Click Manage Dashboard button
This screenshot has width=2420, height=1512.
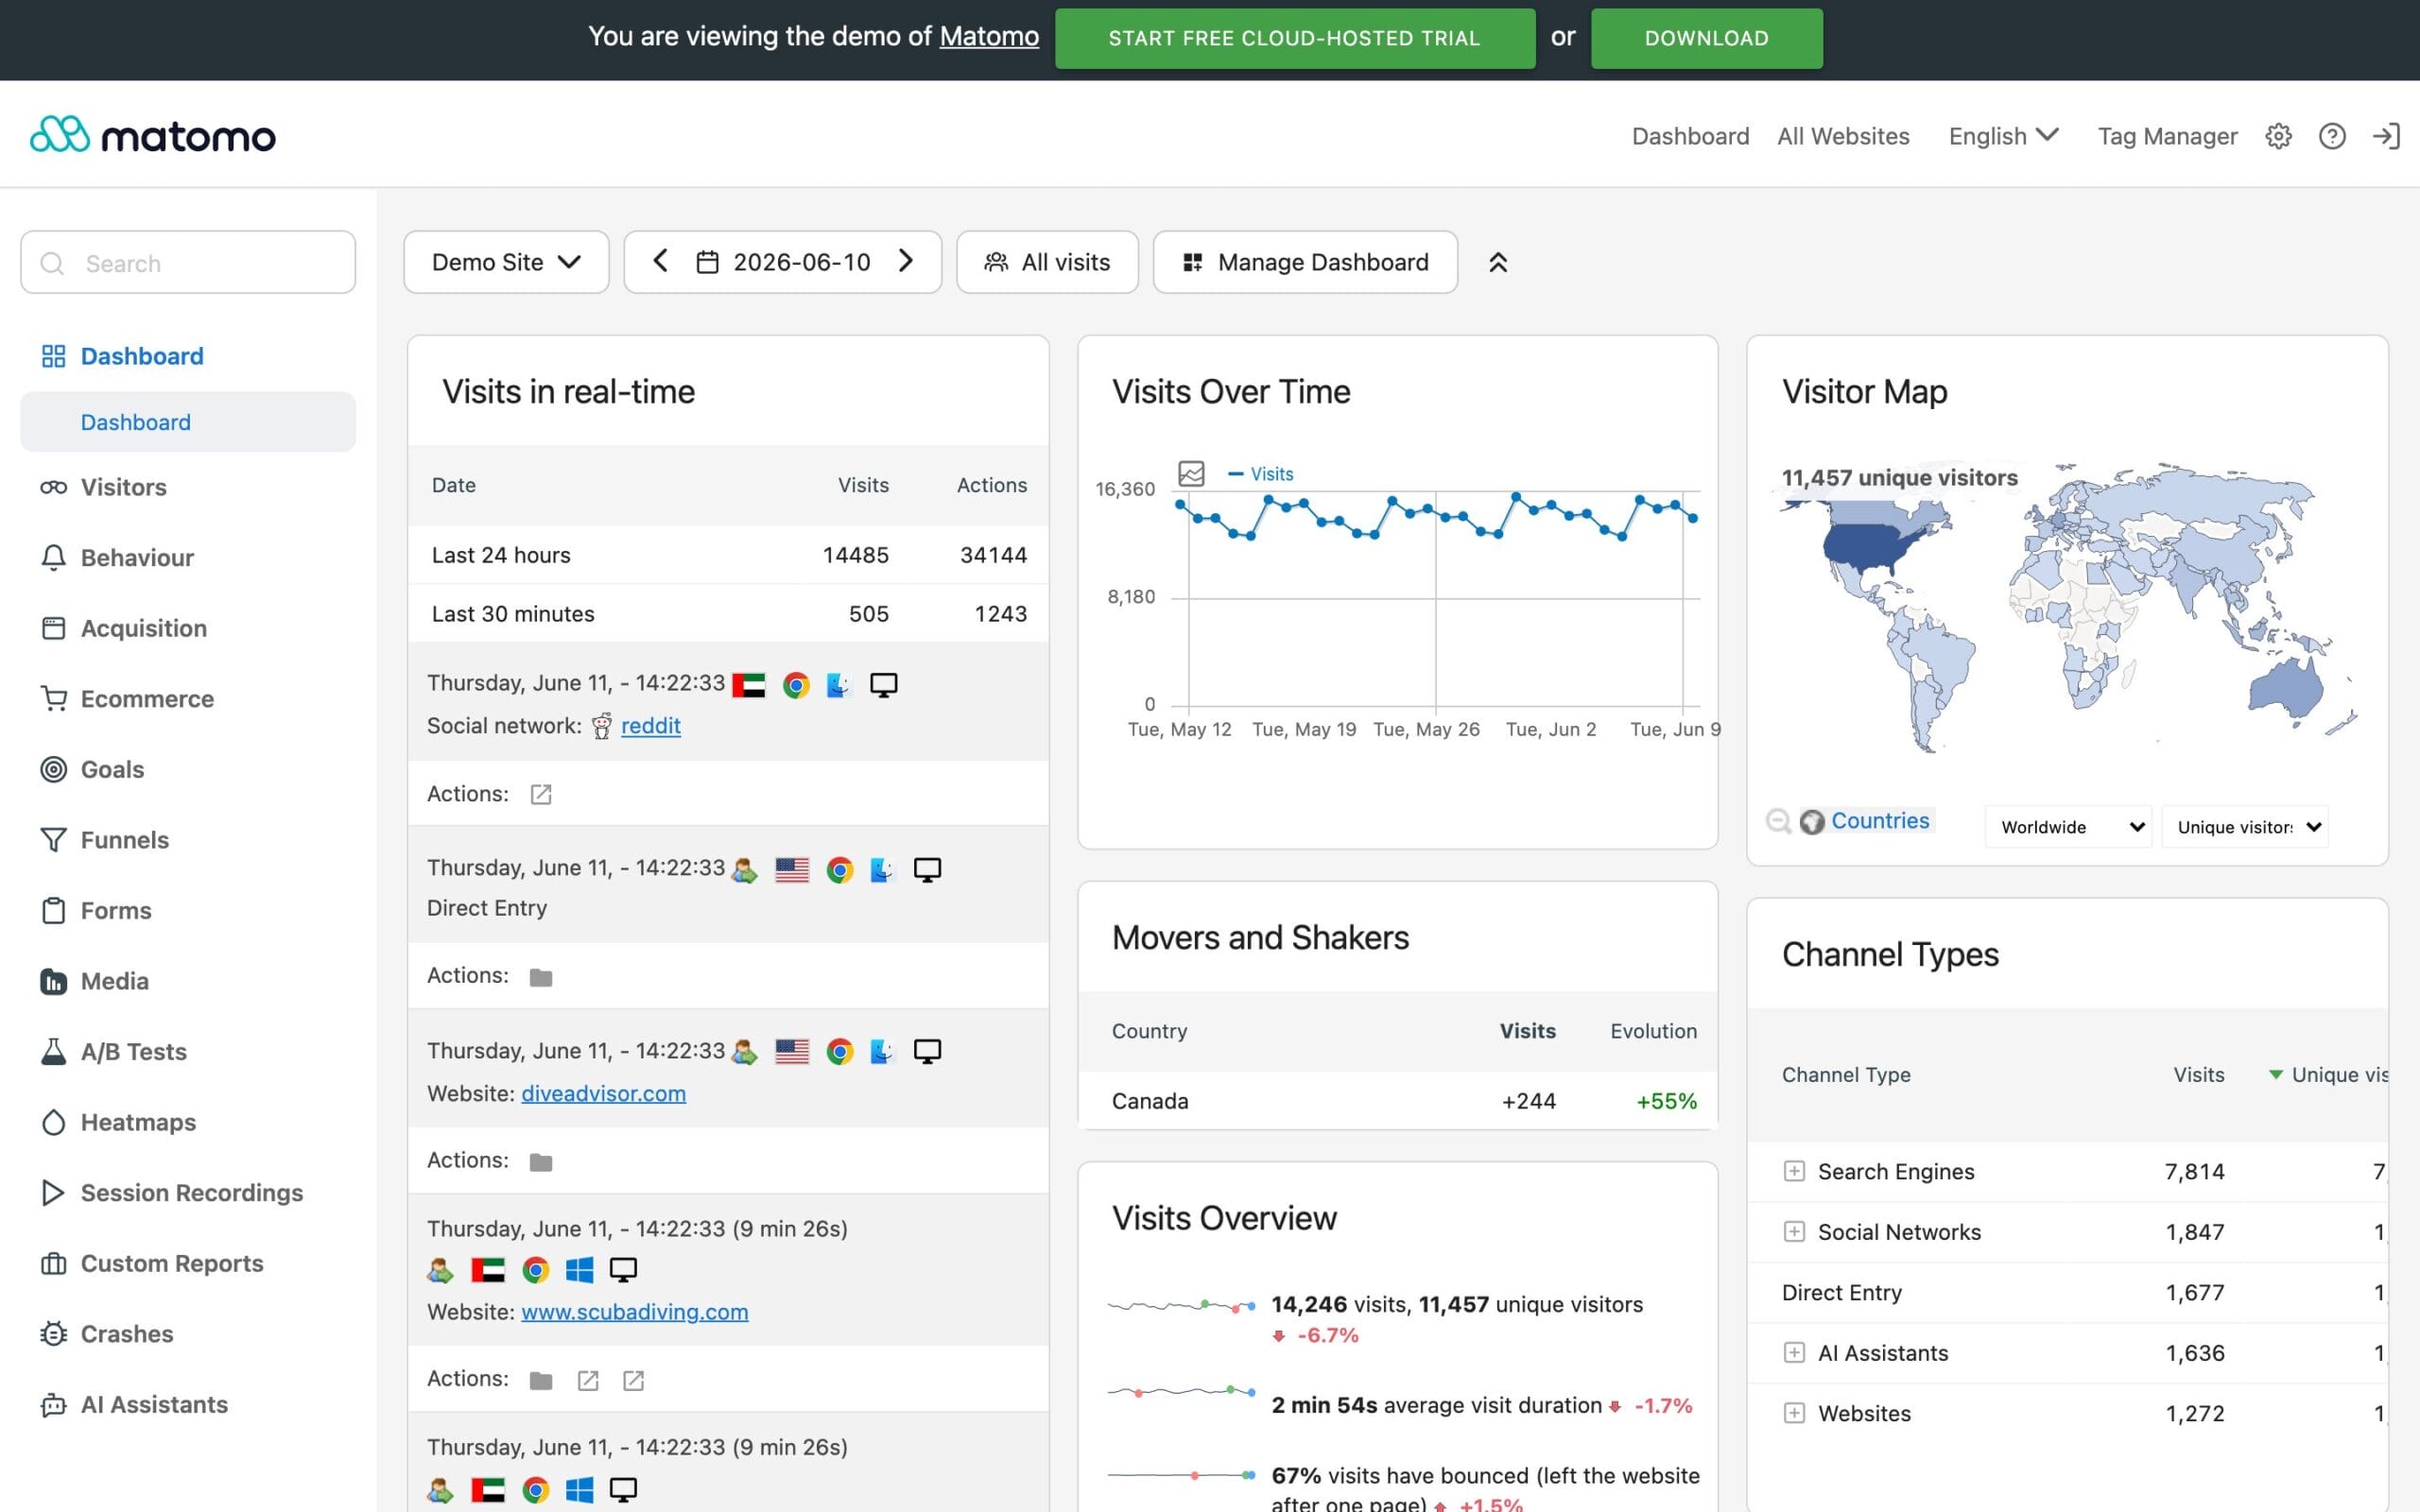pos(1305,262)
